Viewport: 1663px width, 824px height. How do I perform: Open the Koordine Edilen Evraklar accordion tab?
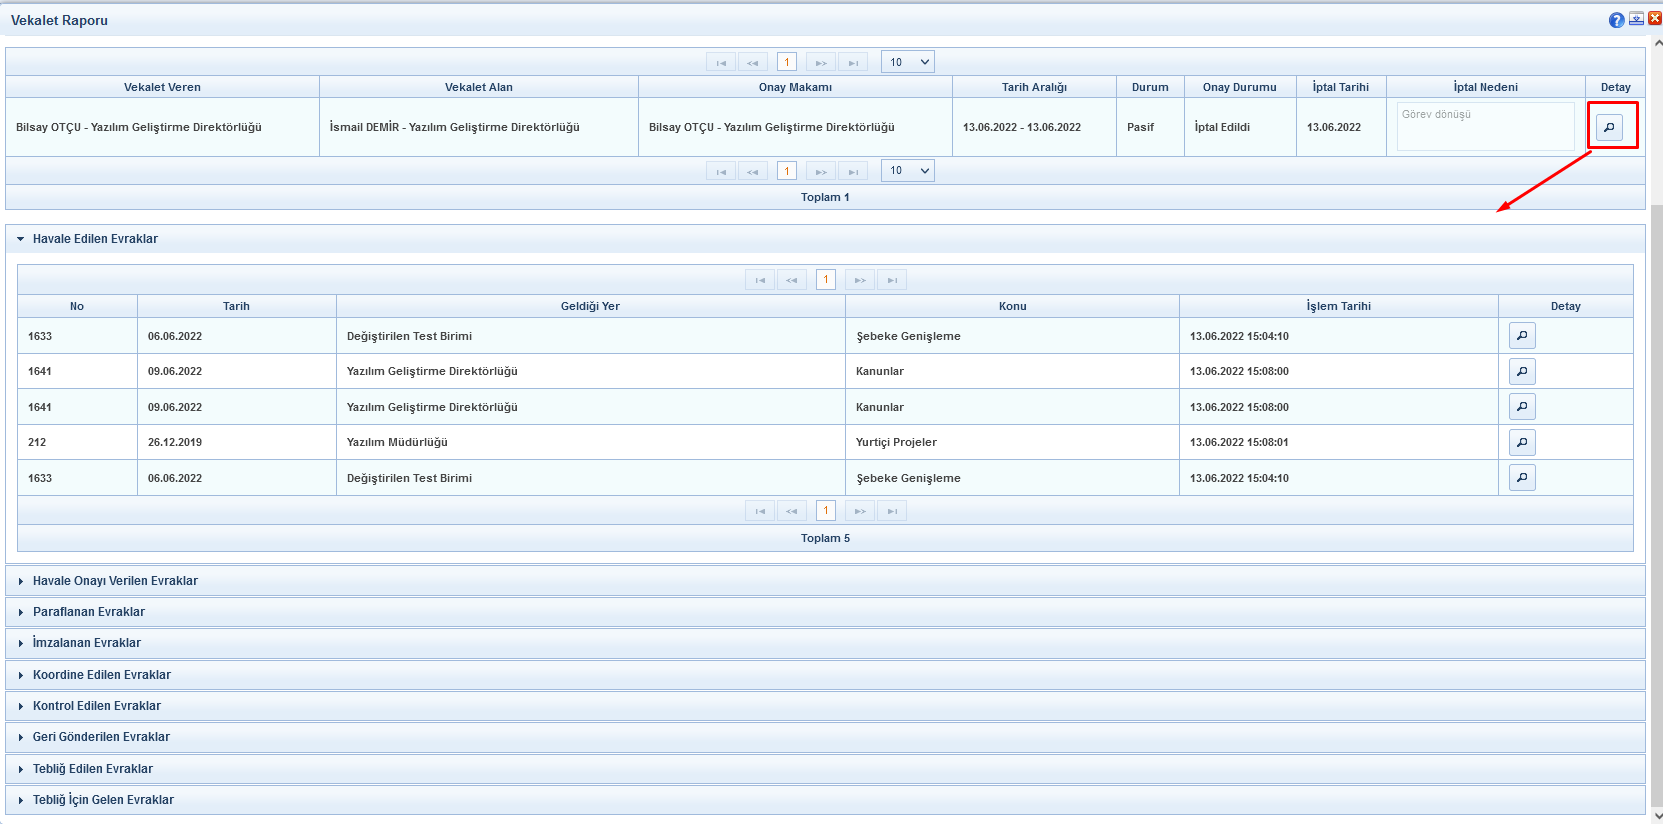(x=101, y=675)
